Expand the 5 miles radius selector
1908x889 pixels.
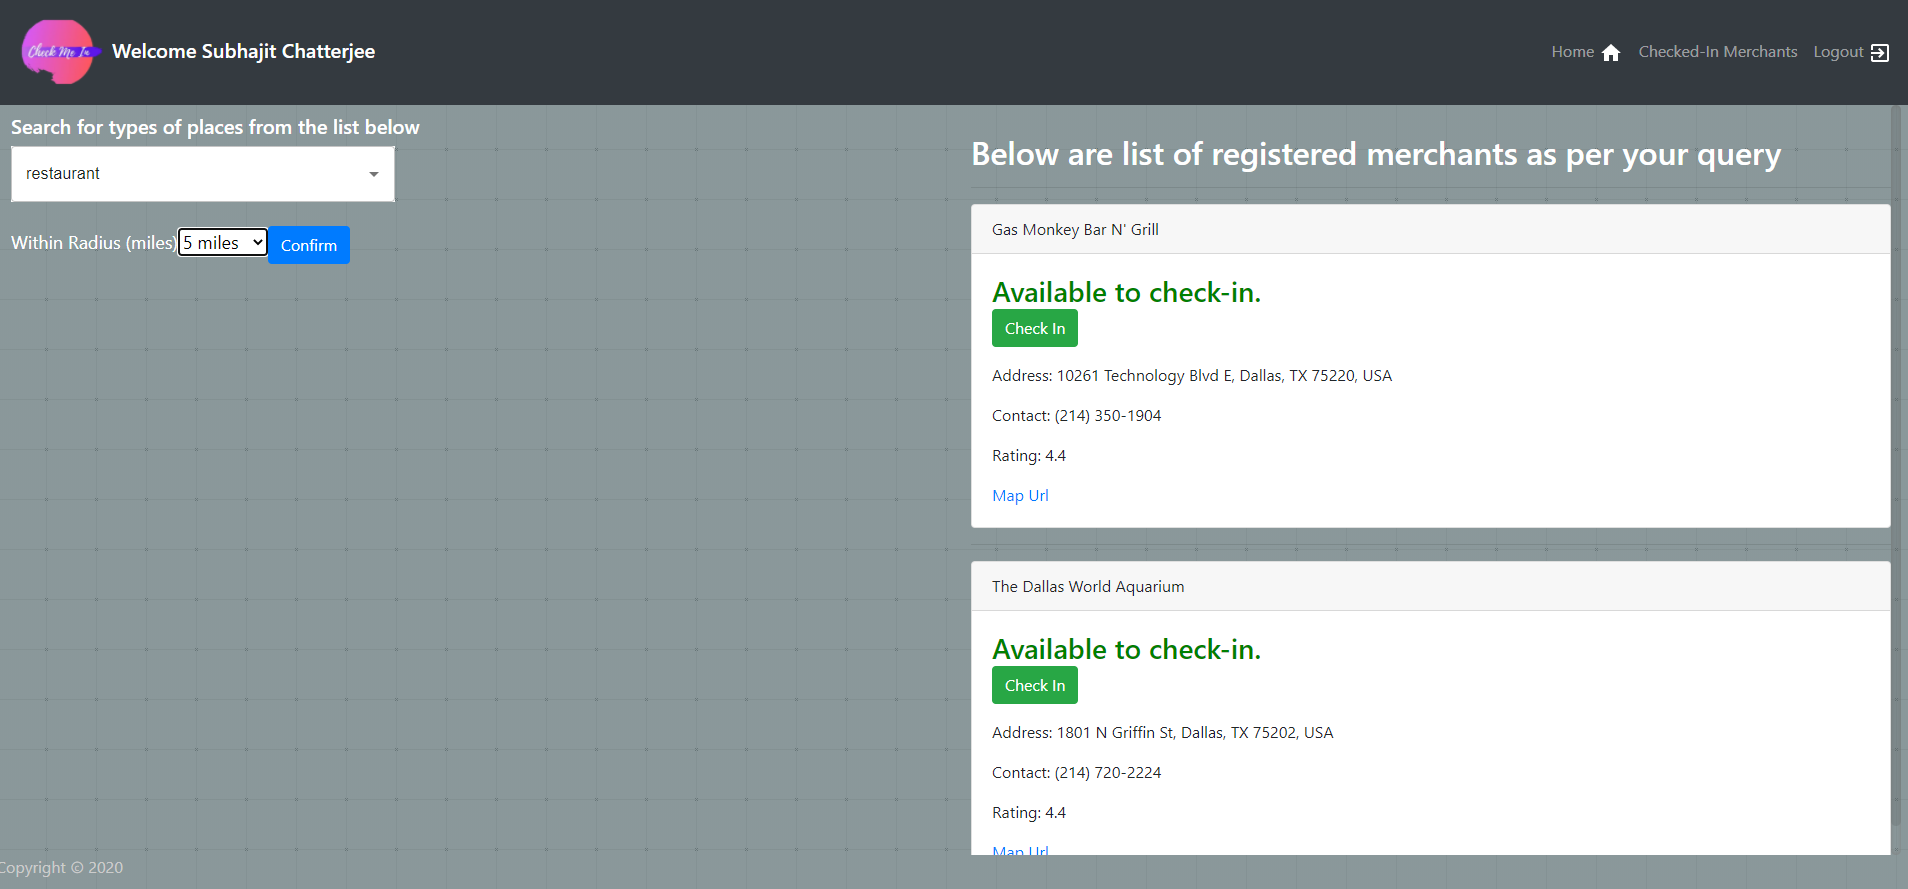click(223, 243)
